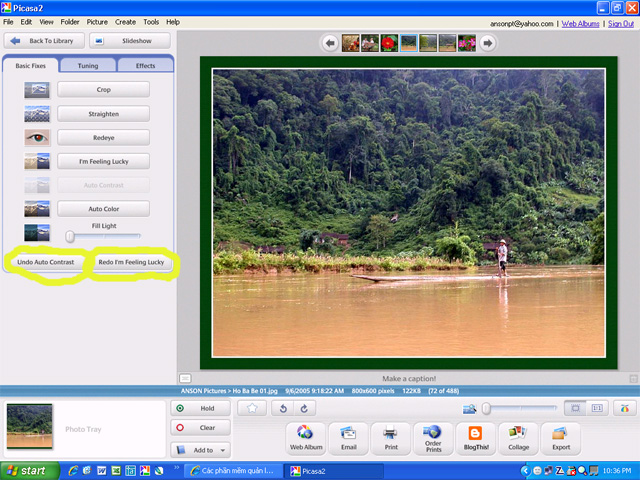Viewport: 640px width, 480px height.
Task: Select the red flower thumbnail in filmstrip
Action: pyautogui.click(x=389, y=43)
